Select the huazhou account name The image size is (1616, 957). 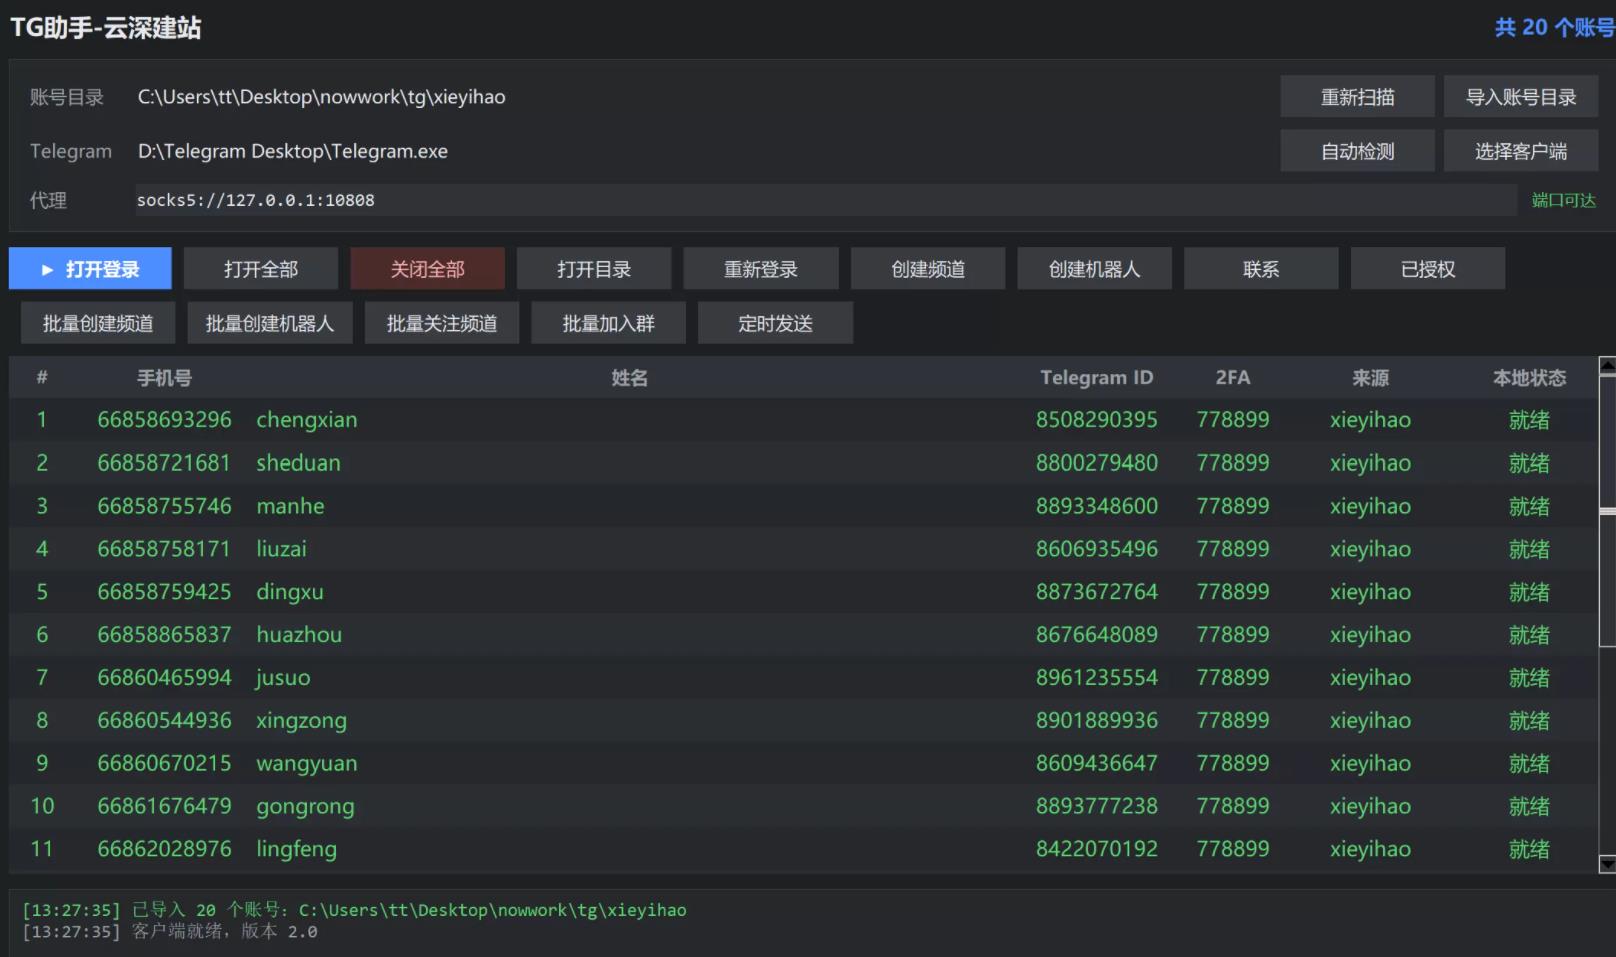[299, 635]
